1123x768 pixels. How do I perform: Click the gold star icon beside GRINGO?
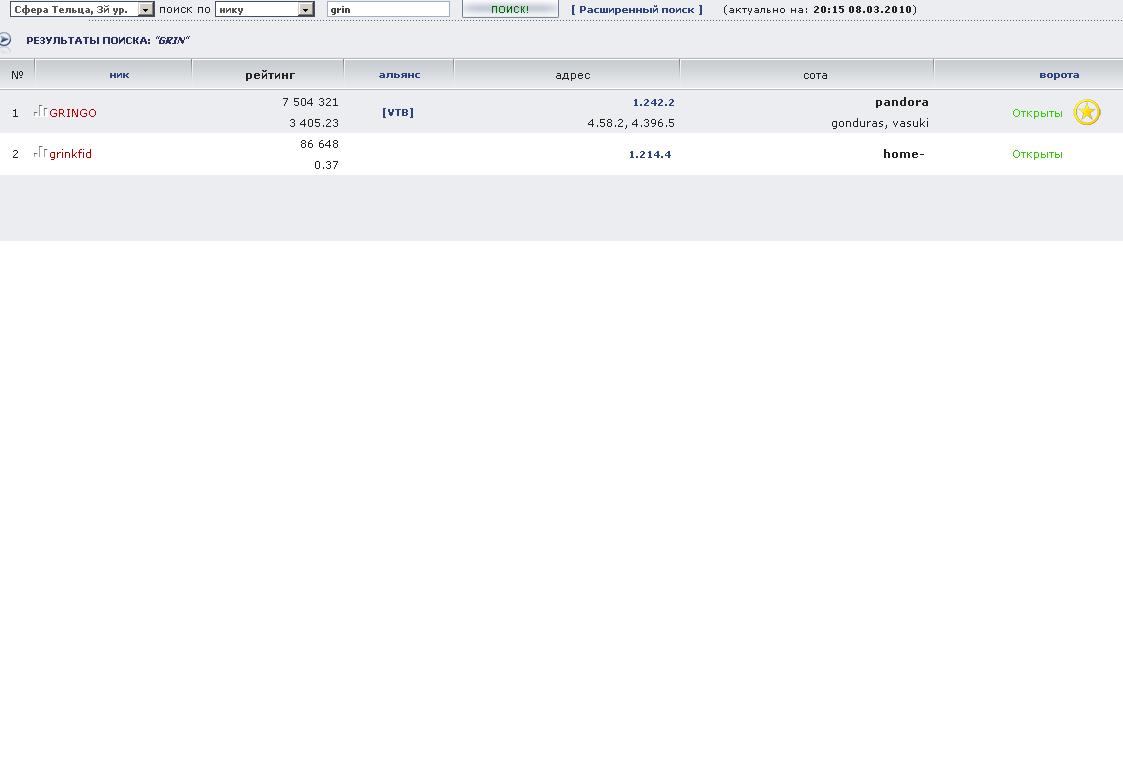1086,112
